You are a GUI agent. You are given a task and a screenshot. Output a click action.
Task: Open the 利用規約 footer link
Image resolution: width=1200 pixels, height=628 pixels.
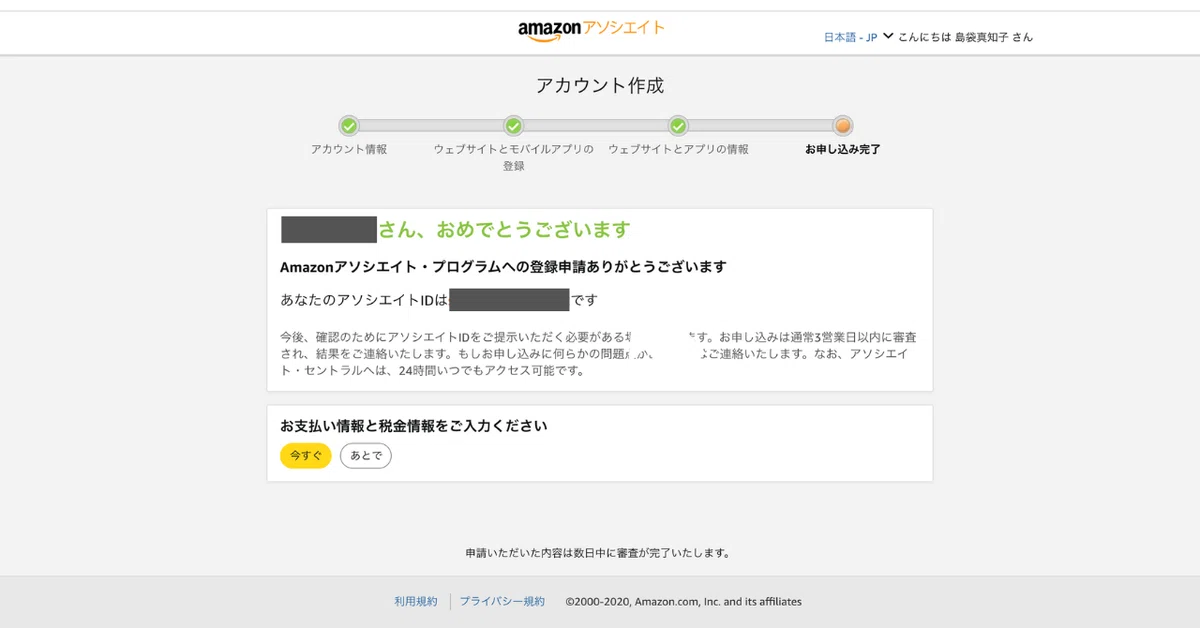(416, 602)
